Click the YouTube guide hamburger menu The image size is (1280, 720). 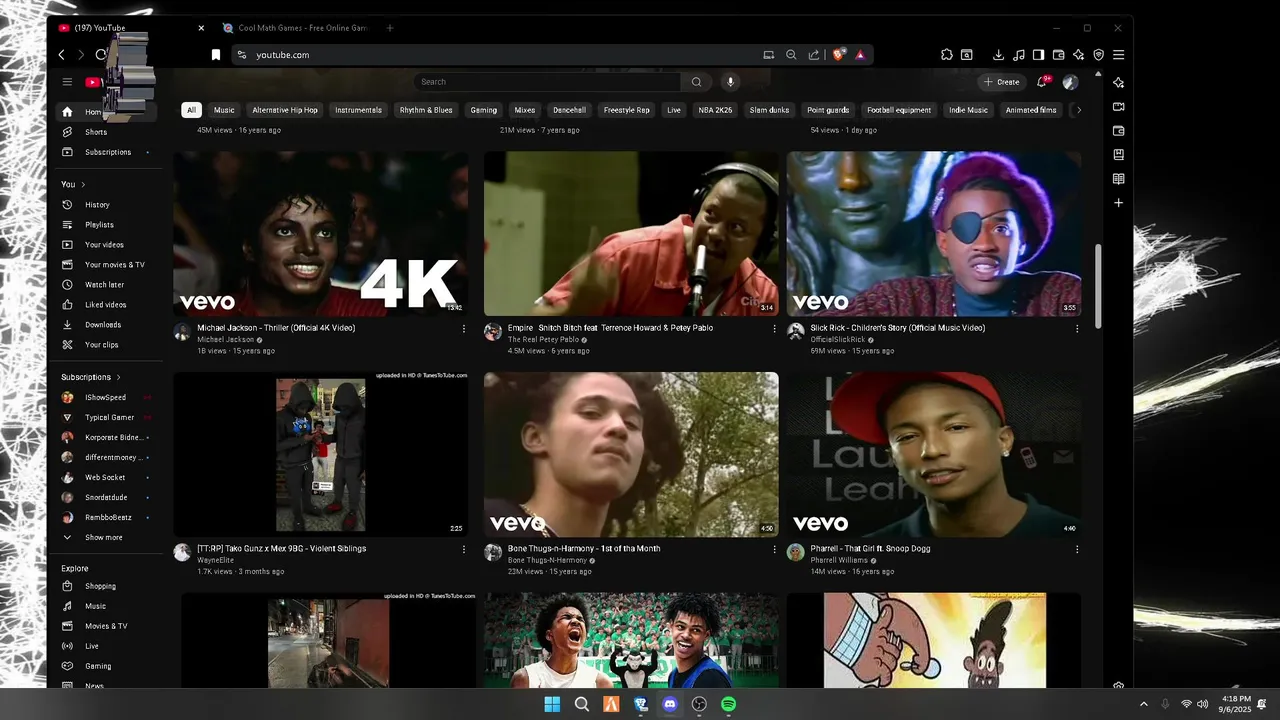tap(67, 82)
